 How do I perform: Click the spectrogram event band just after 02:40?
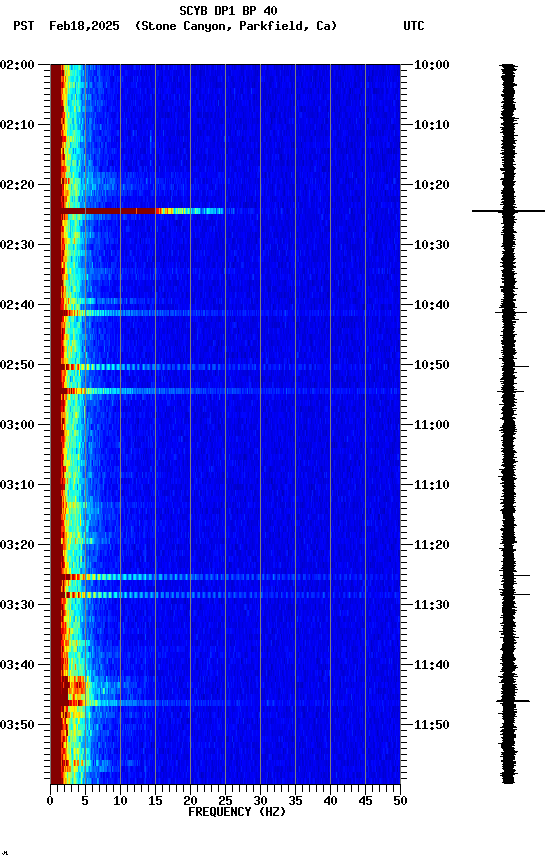(x=230, y=313)
